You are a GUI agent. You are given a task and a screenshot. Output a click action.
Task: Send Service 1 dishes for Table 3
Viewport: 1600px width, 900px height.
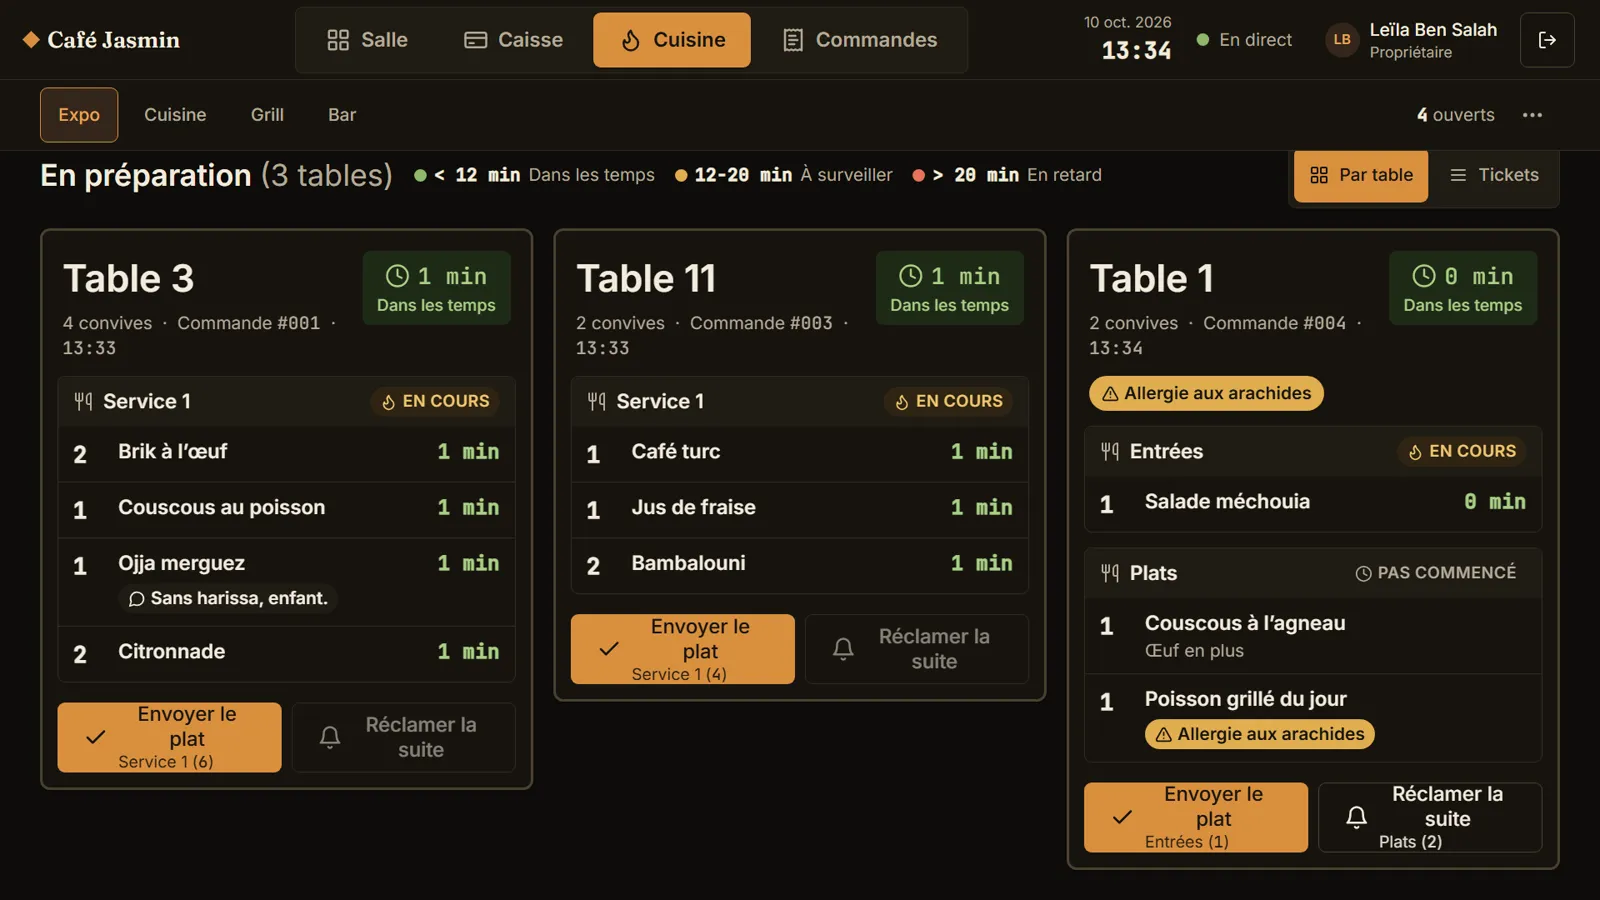point(169,737)
